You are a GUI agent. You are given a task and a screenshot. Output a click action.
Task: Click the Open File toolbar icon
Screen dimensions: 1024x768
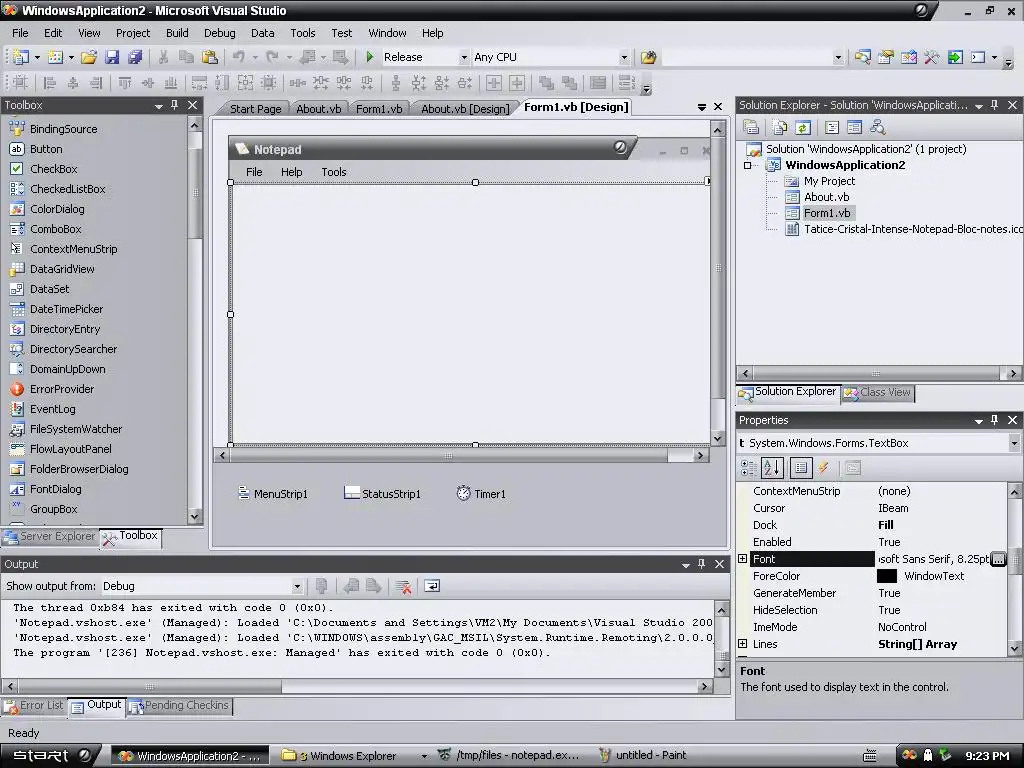[88, 57]
